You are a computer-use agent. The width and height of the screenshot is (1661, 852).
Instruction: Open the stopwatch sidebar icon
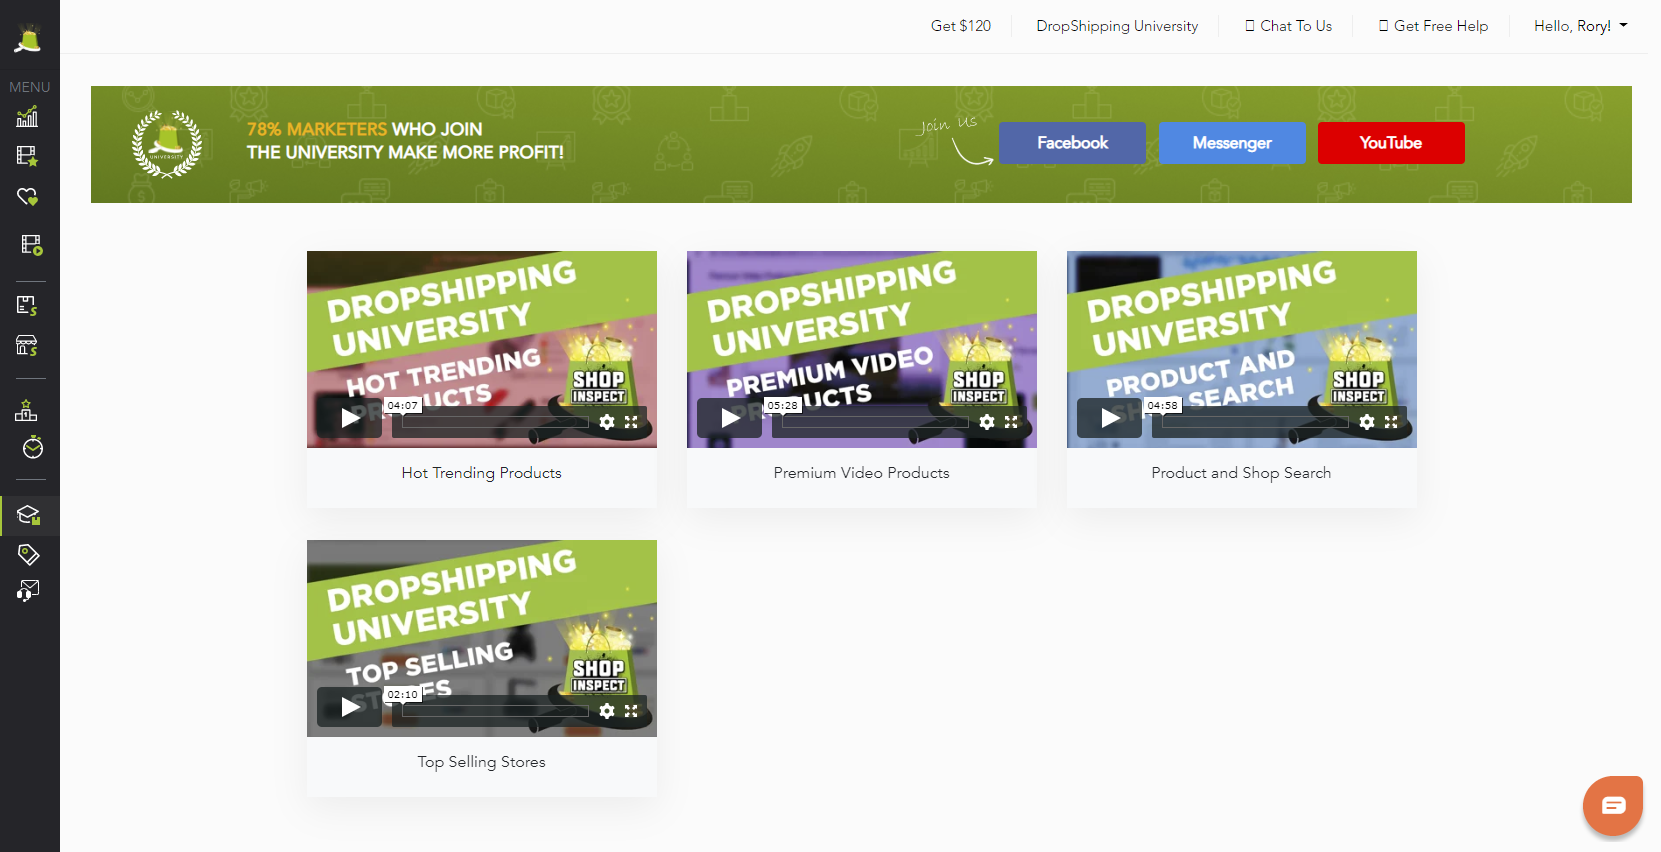click(x=33, y=448)
